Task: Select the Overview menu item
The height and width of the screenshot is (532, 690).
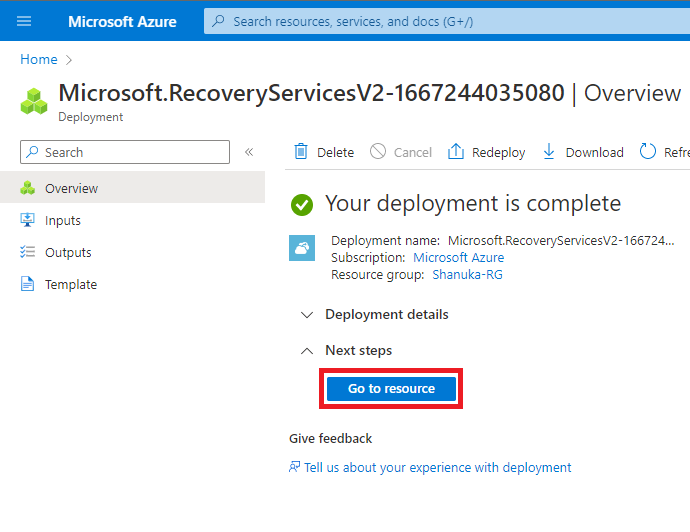Action: tap(71, 188)
